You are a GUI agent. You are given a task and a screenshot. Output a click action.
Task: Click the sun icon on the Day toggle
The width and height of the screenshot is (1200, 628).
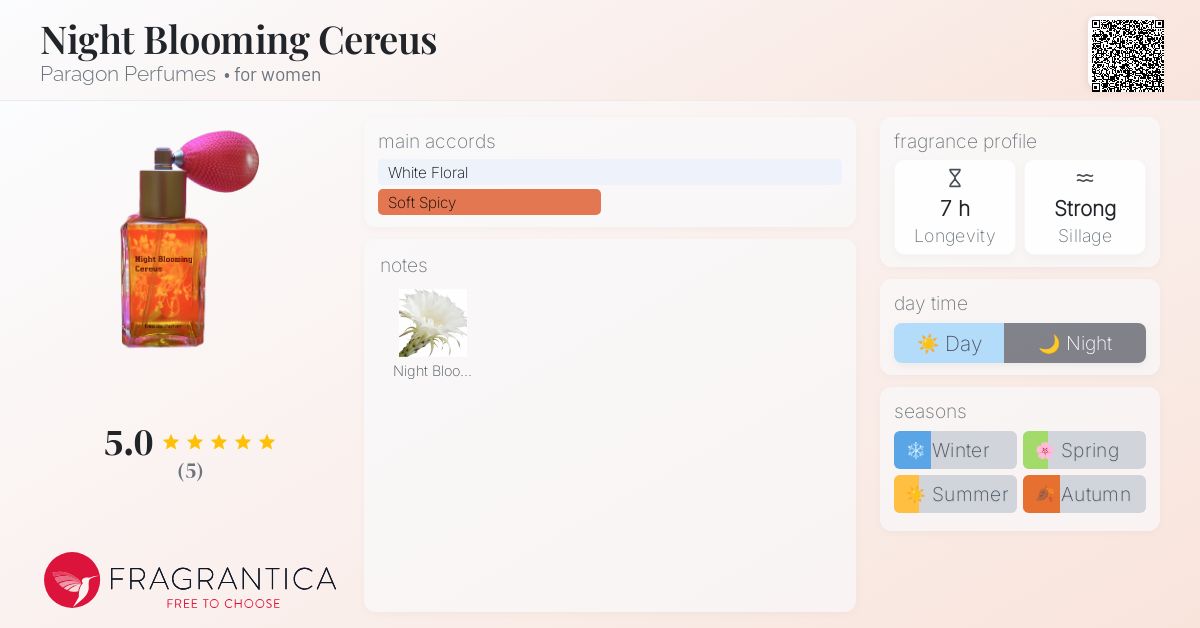[928, 343]
